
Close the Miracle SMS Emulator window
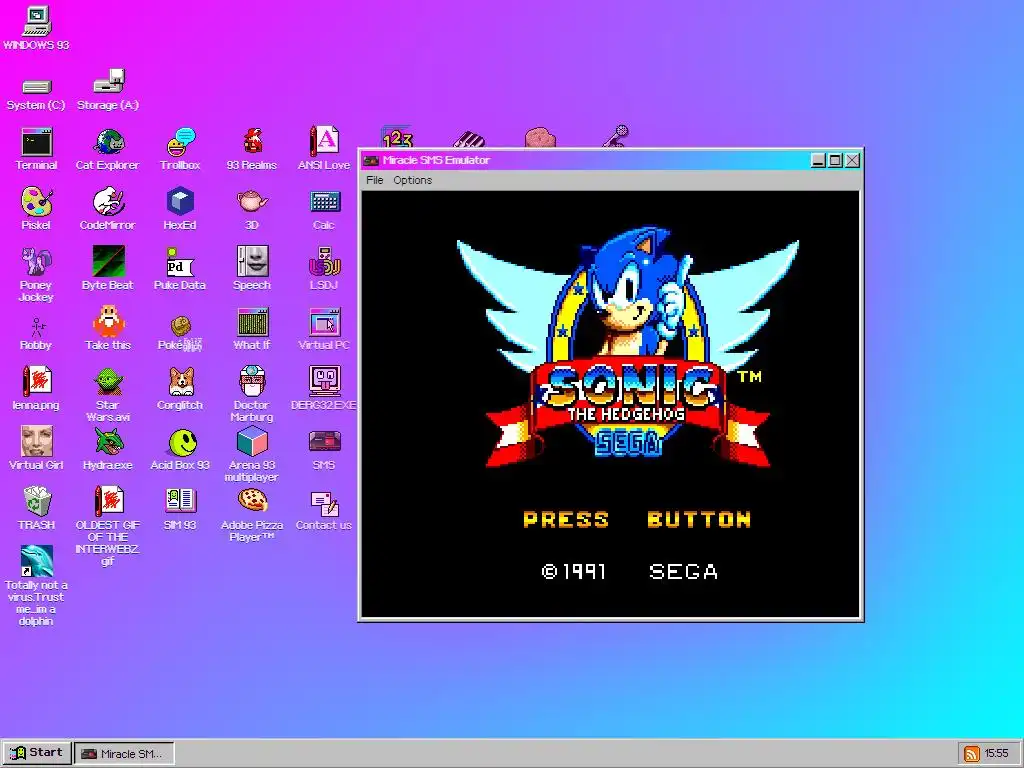tap(852, 161)
